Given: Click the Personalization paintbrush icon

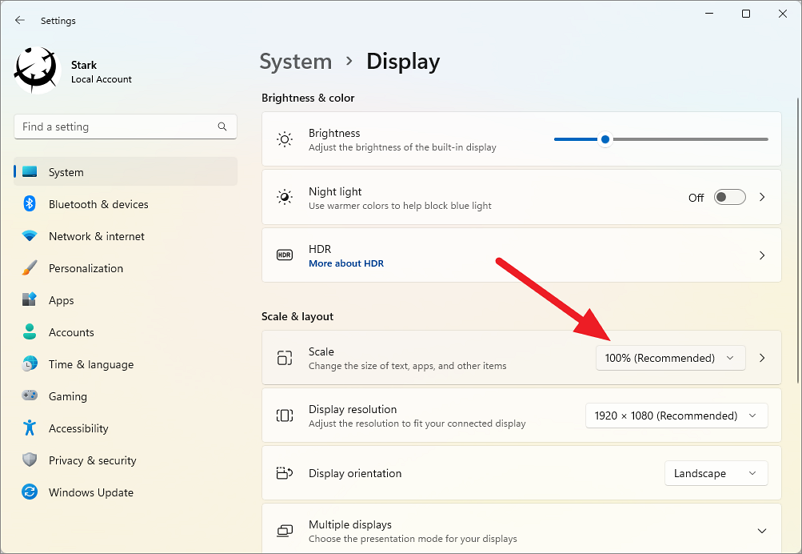Looking at the screenshot, I should (30, 268).
